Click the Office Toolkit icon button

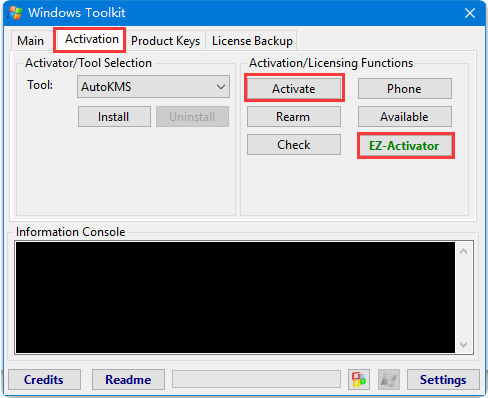coord(359,379)
